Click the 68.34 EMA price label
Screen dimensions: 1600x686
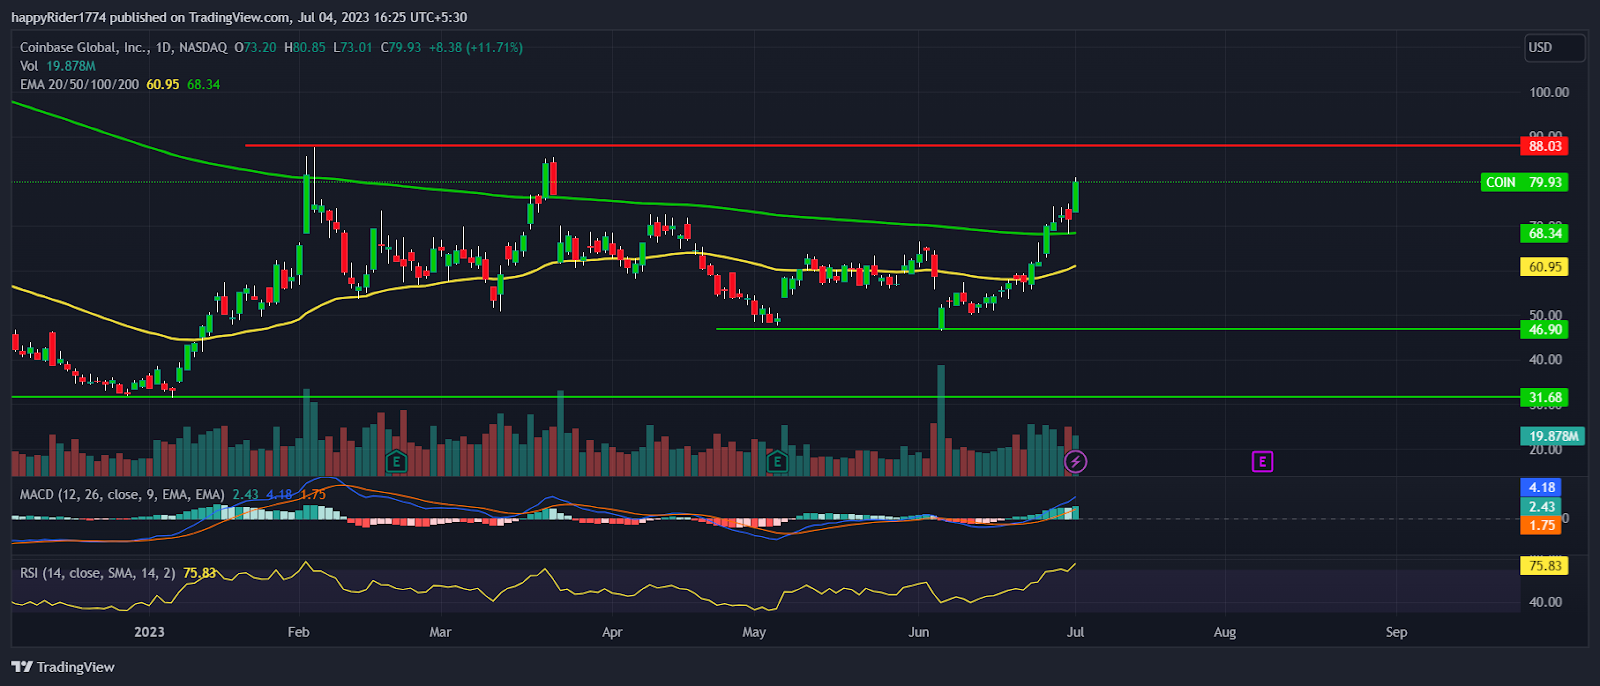coord(1544,233)
